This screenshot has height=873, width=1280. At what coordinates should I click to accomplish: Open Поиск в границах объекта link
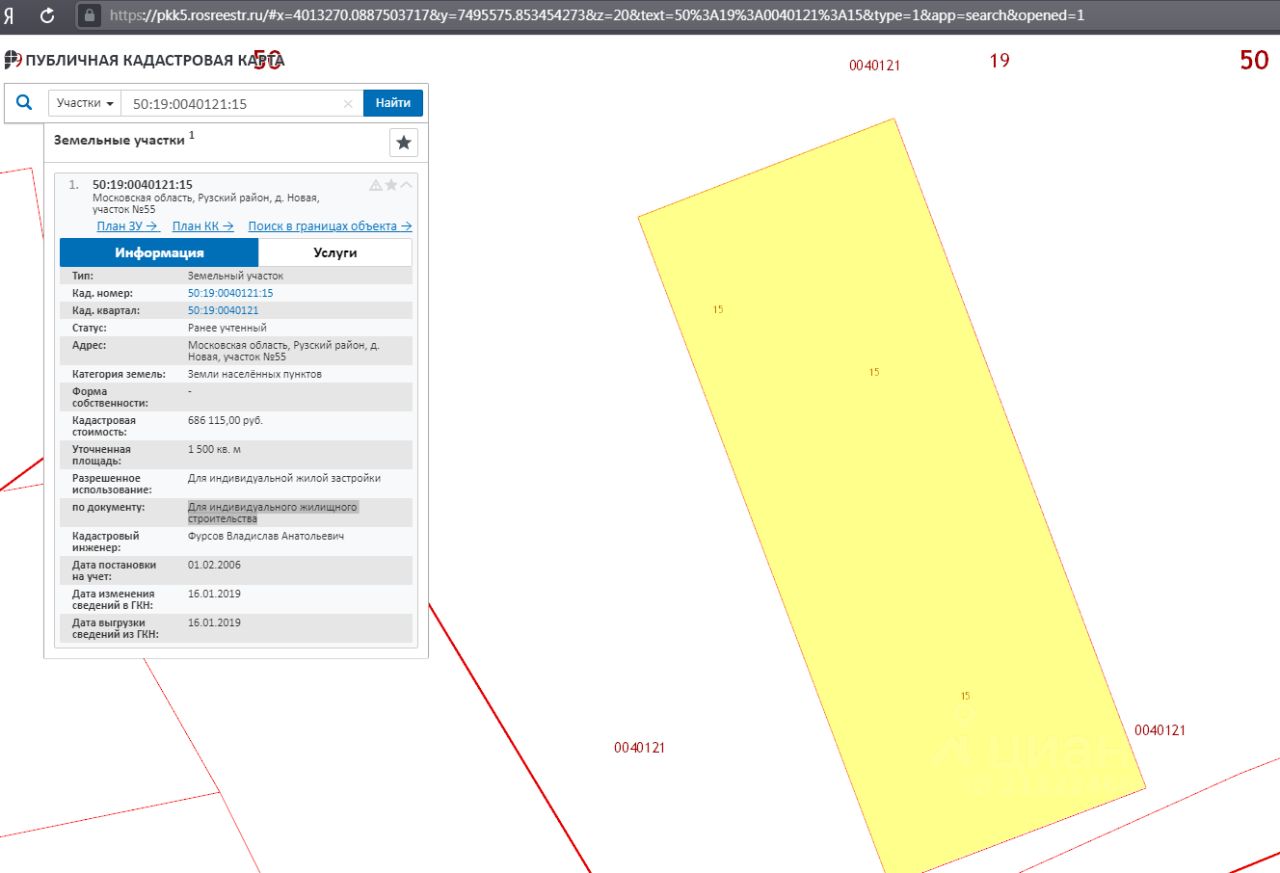pyautogui.click(x=330, y=226)
